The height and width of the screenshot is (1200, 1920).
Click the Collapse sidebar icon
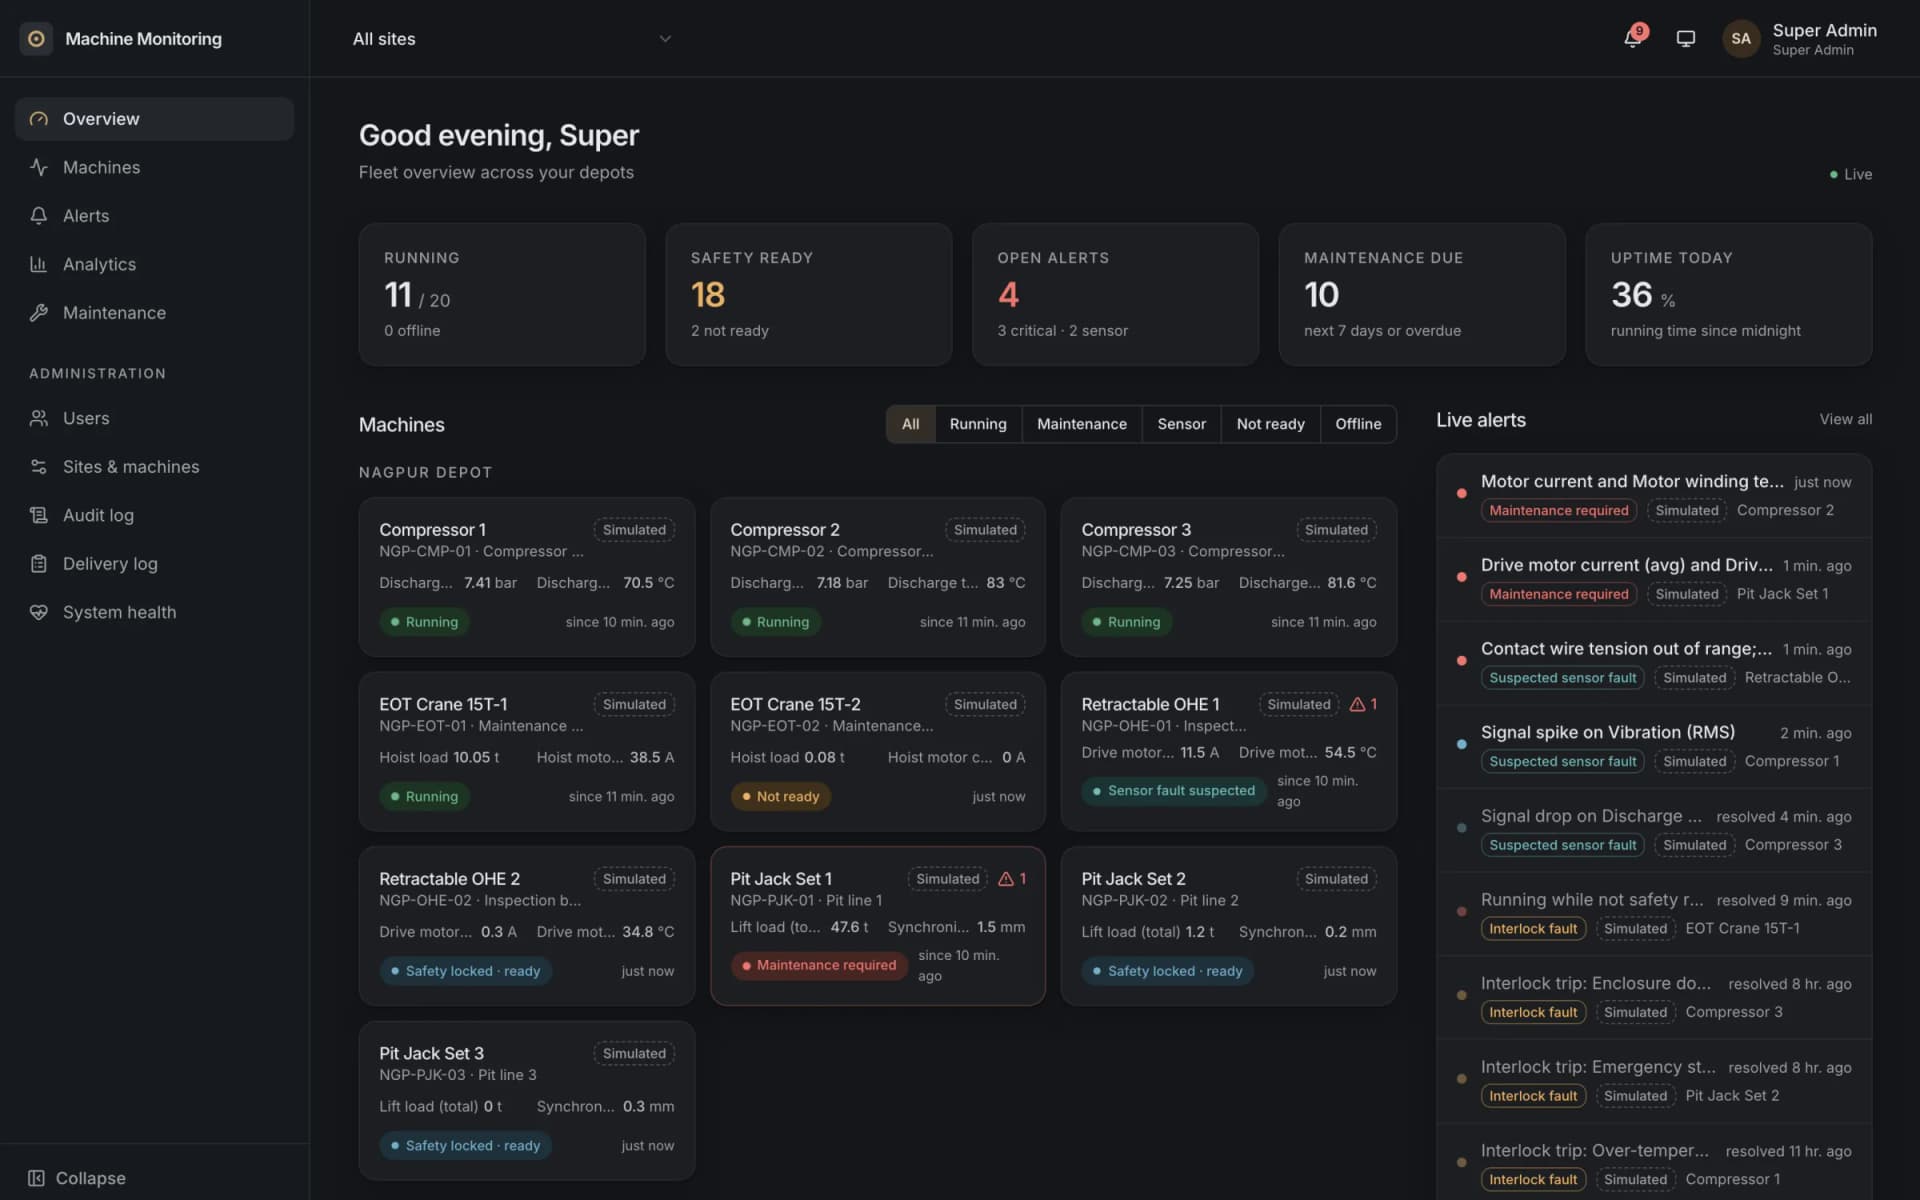coord(36,1178)
